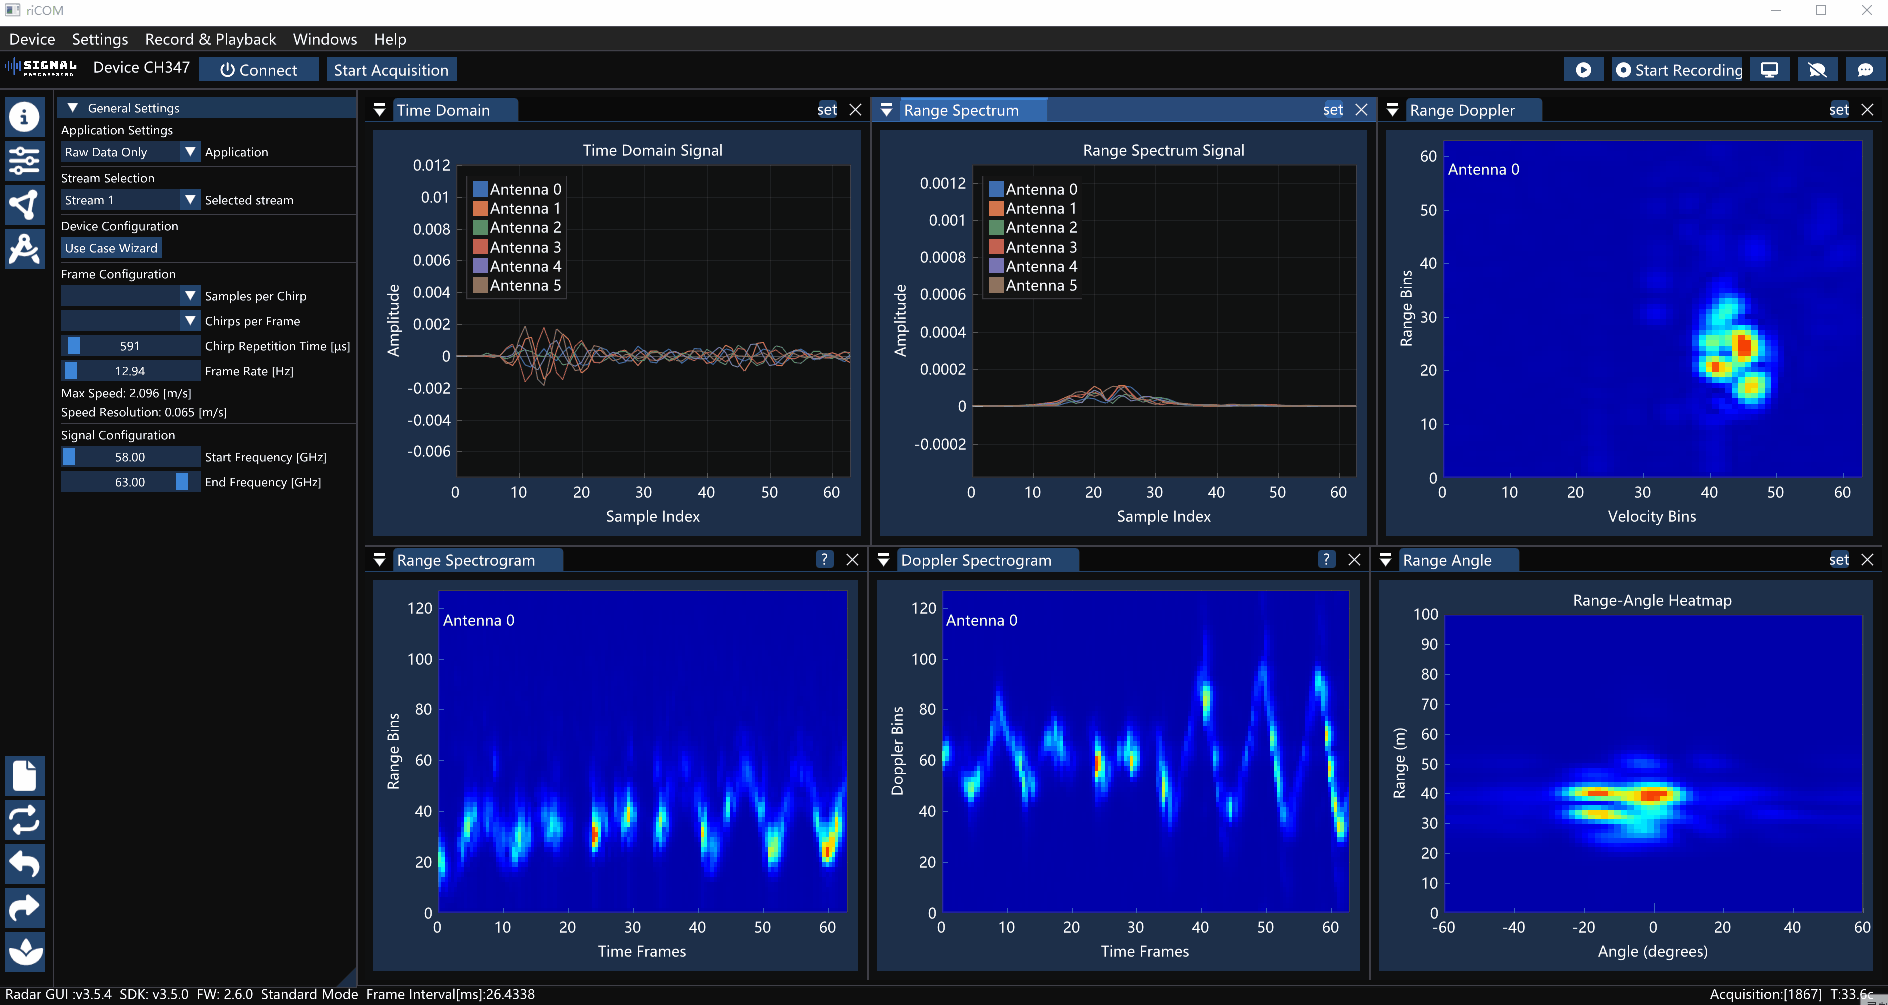
Task: Adjust the Chirp Repetition Time slider
Action: (73, 345)
